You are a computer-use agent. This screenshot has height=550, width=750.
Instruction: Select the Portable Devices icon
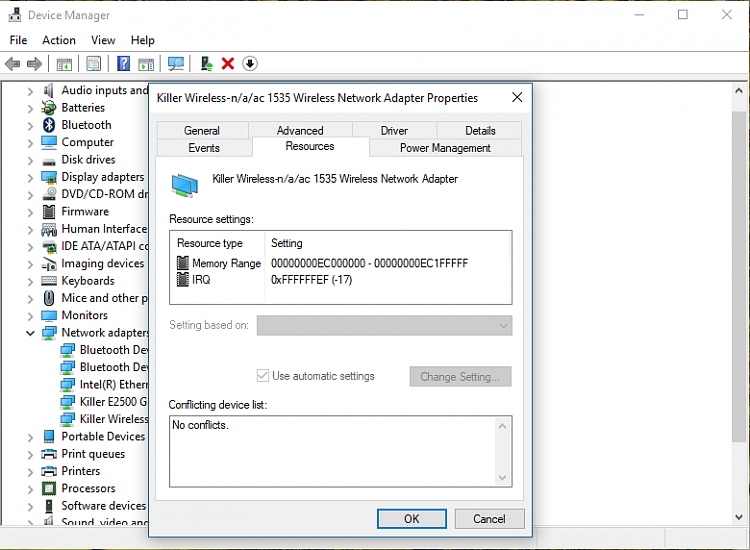49,436
